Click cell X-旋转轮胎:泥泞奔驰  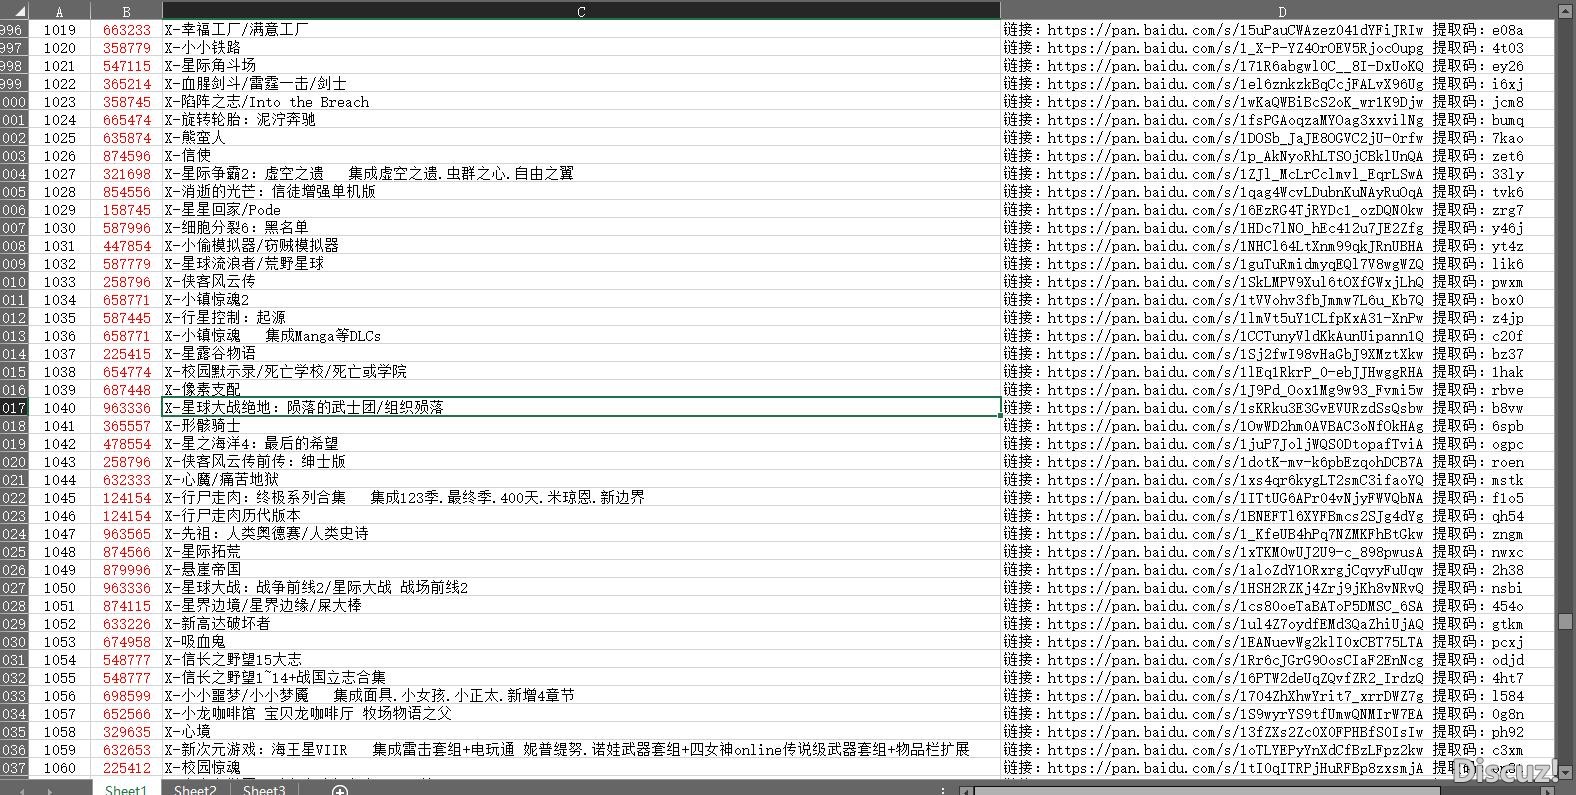581,120
